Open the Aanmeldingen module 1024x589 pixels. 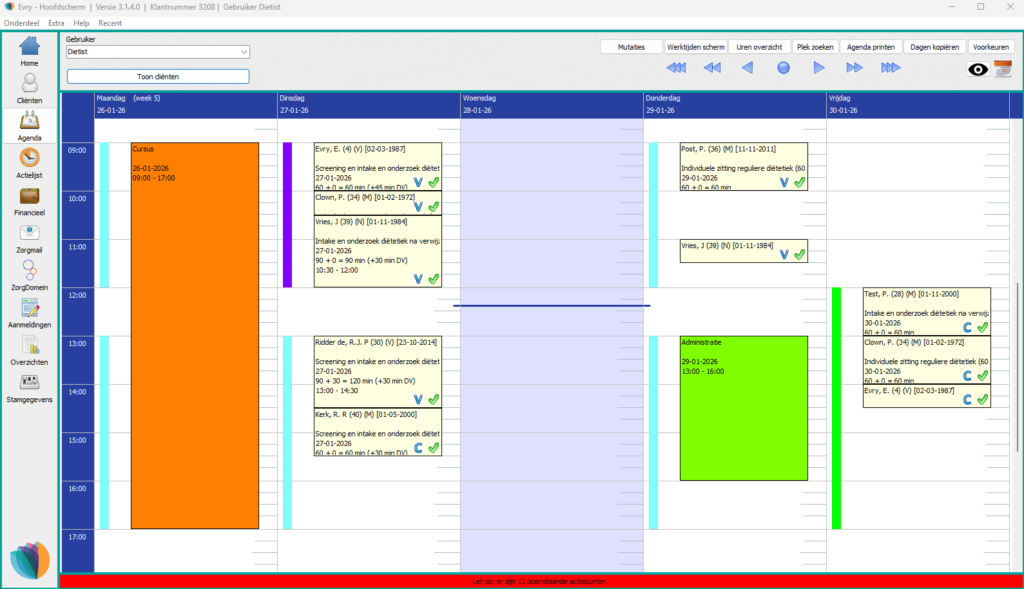click(29, 315)
